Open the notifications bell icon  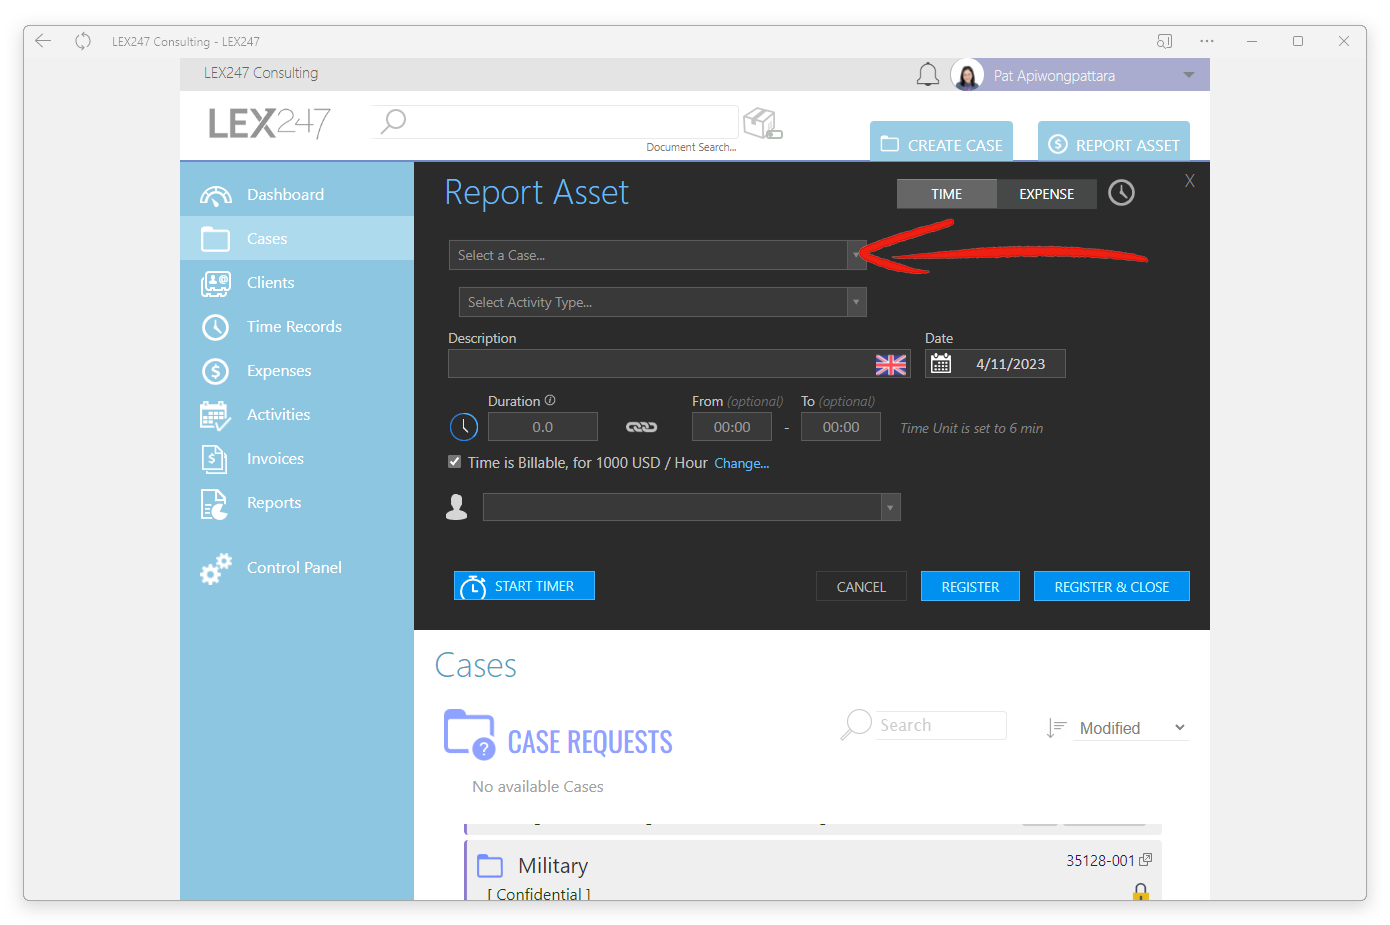pos(928,75)
